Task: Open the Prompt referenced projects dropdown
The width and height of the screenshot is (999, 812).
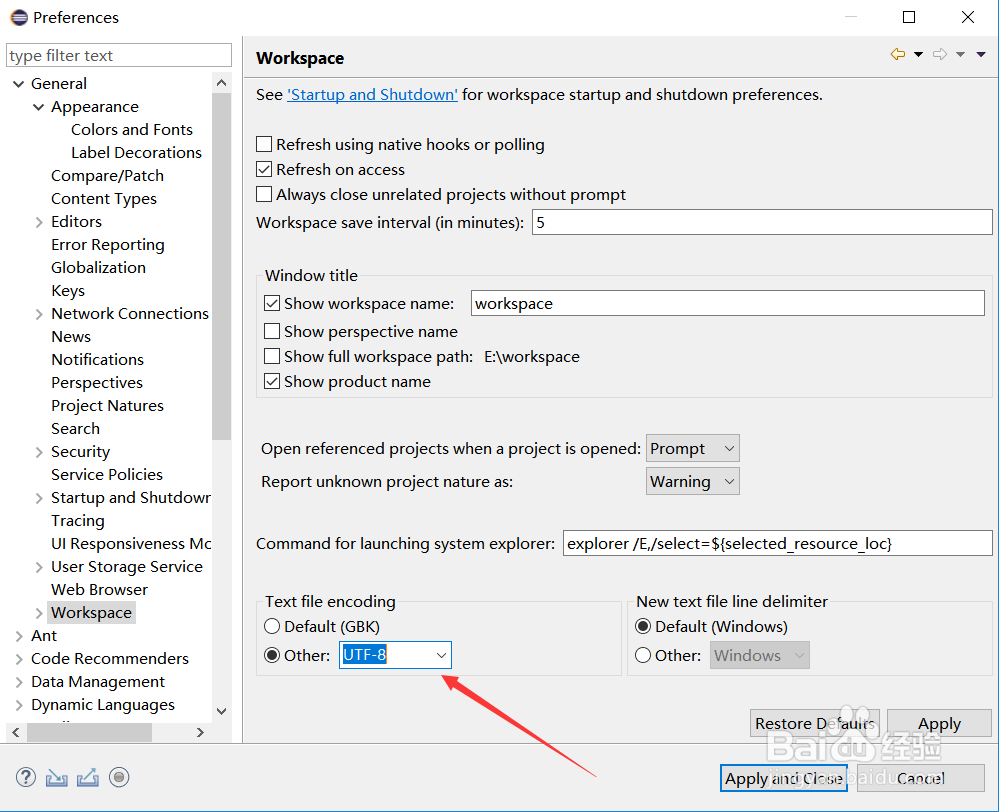Action: [693, 448]
